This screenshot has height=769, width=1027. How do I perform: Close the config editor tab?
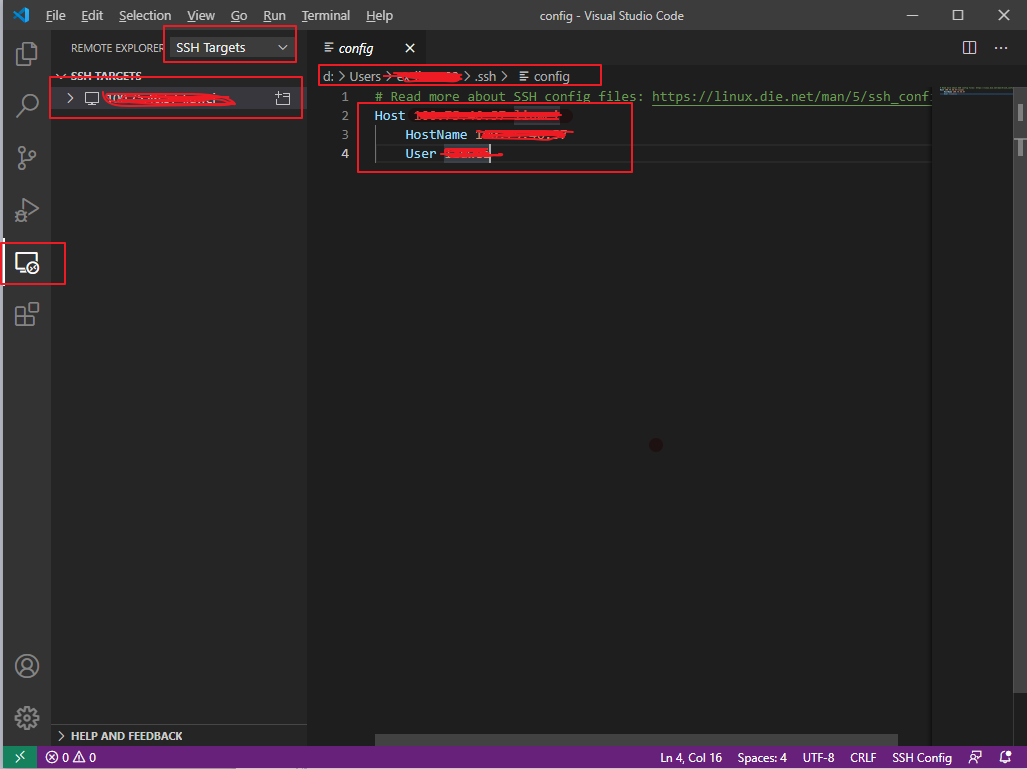point(410,48)
